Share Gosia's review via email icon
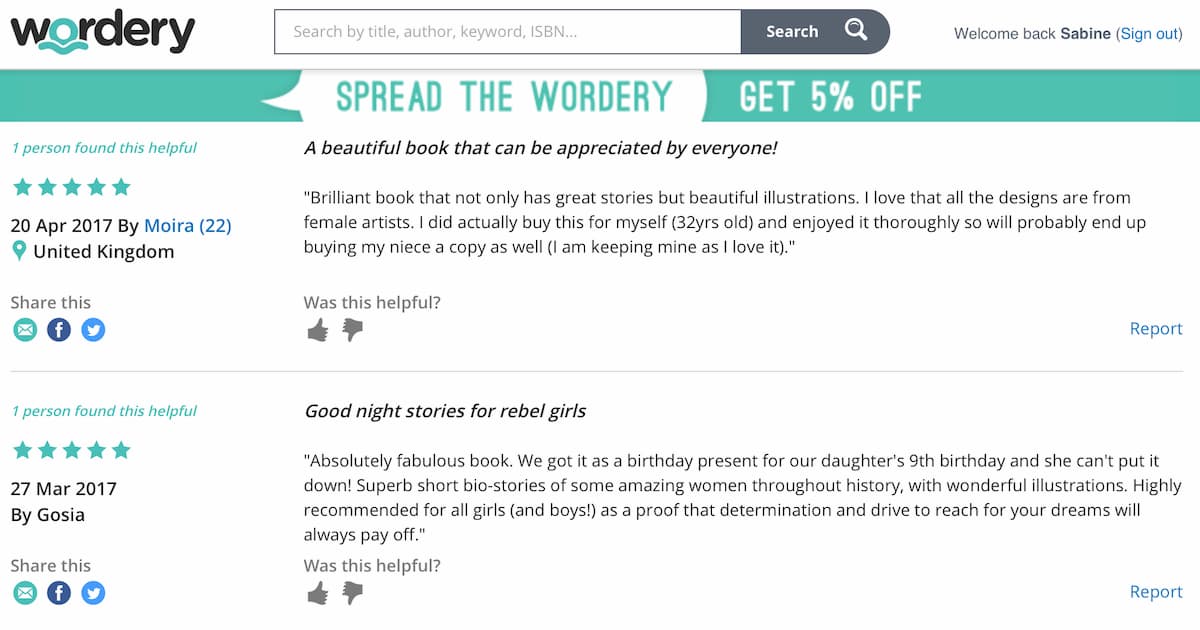 tap(25, 593)
